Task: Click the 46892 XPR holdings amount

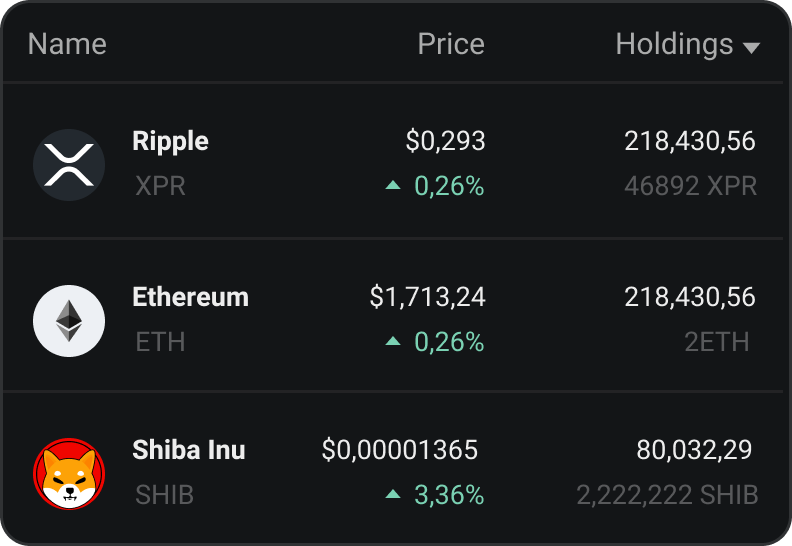Action: 690,186
